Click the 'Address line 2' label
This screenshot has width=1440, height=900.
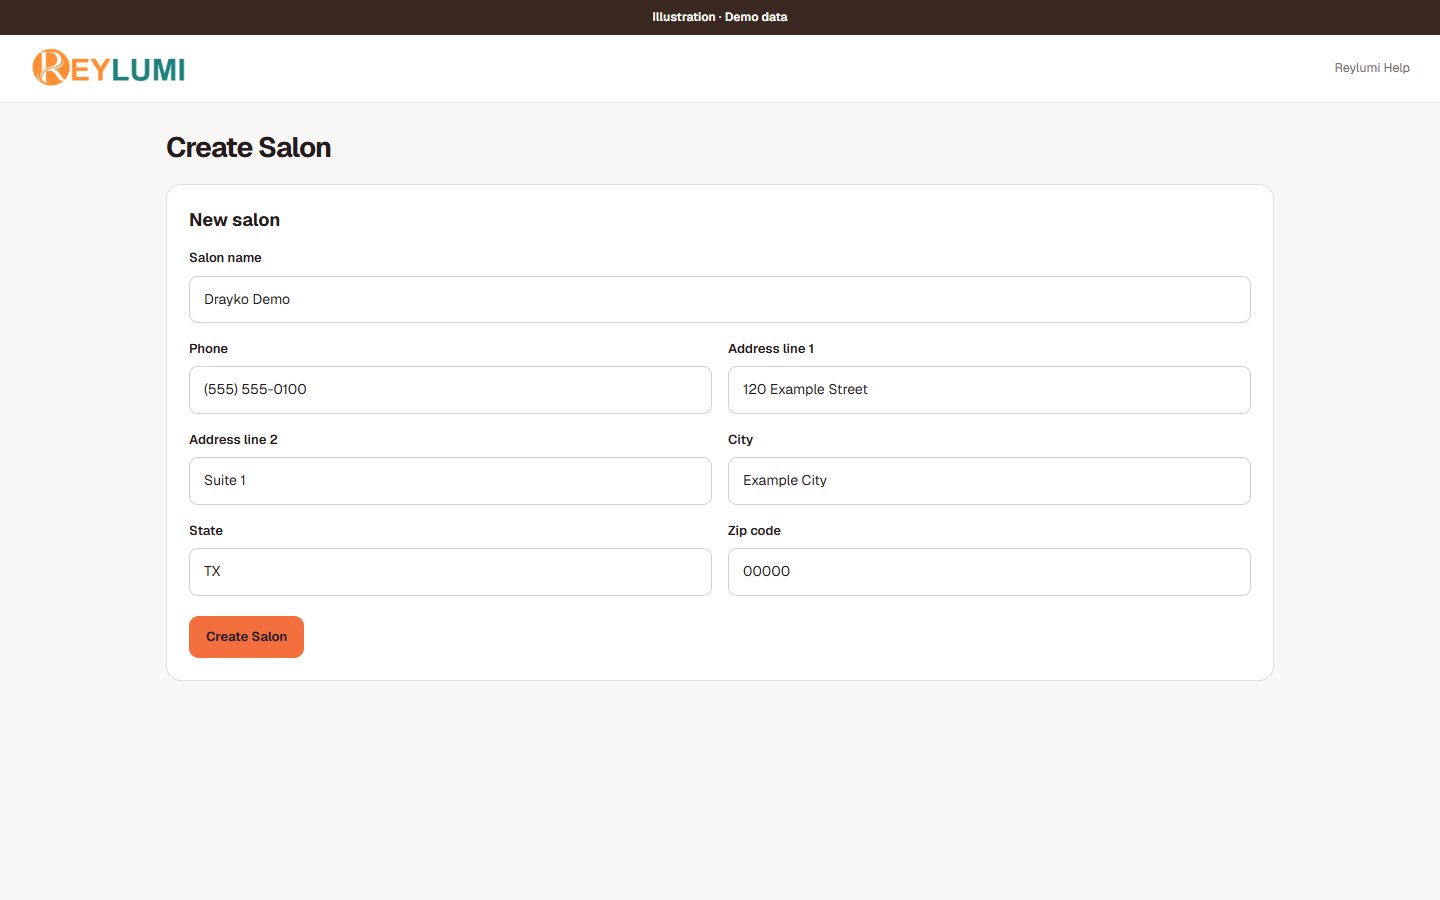pos(233,440)
